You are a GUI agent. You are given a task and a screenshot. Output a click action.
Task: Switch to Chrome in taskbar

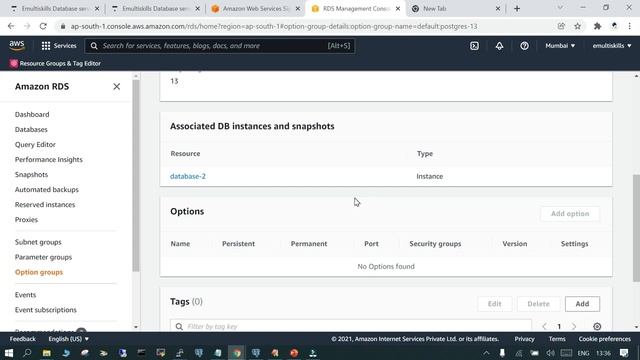click(x=237, y=353)
